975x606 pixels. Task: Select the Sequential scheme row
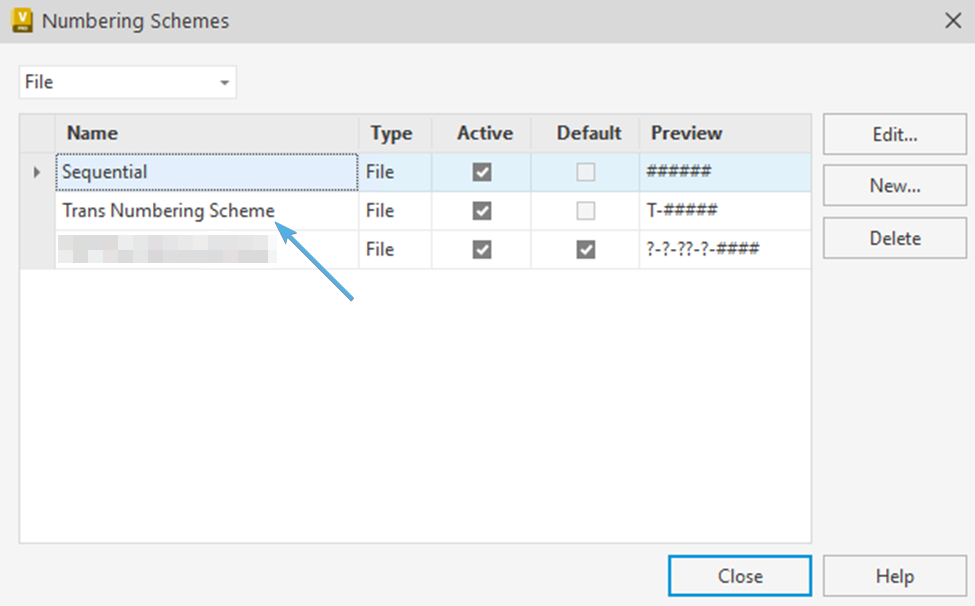(206, 172)
